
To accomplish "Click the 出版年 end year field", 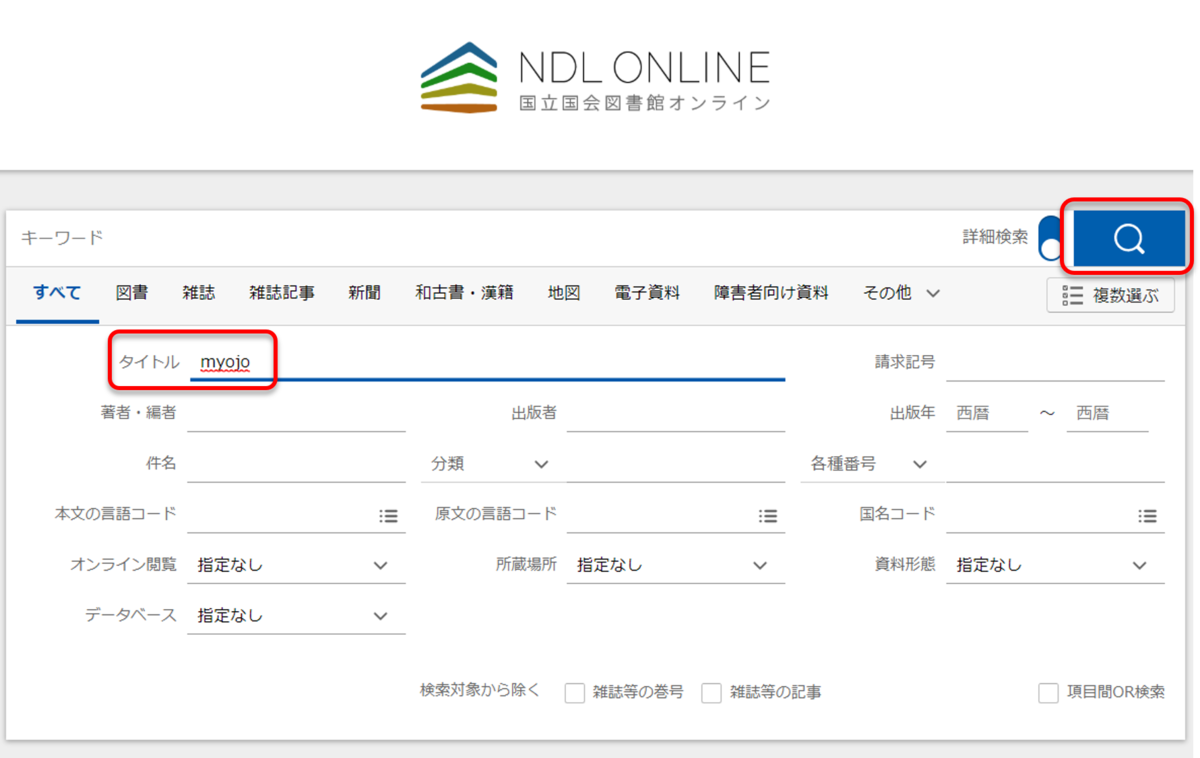I will [1107, 413].
